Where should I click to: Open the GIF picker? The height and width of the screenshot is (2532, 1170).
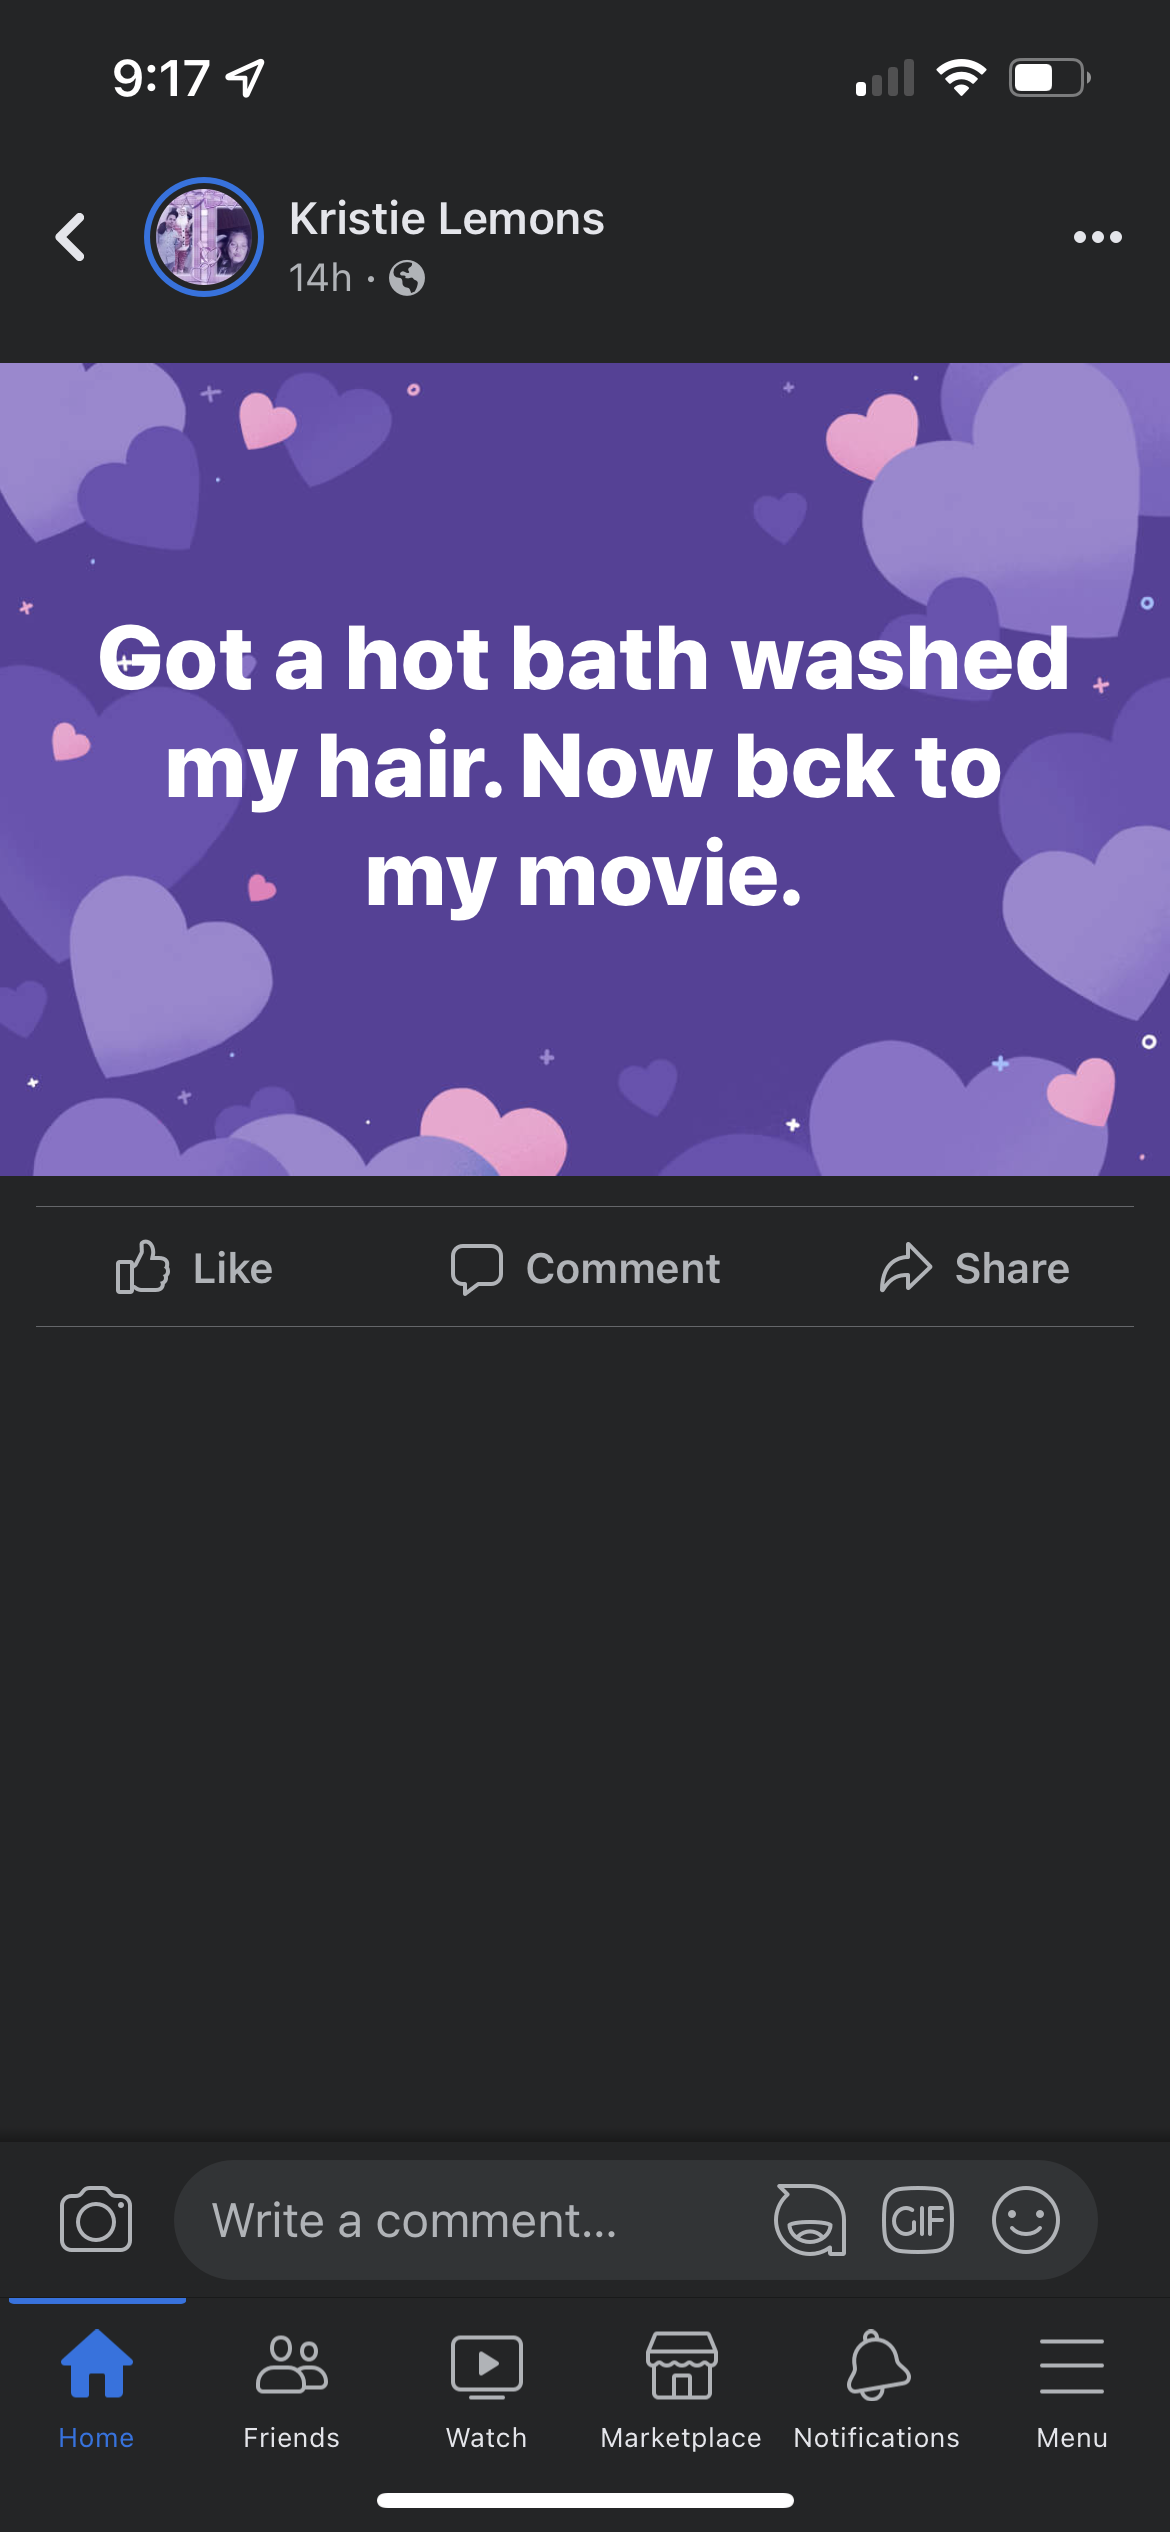pyautogui.click(x=918, y=2220)
